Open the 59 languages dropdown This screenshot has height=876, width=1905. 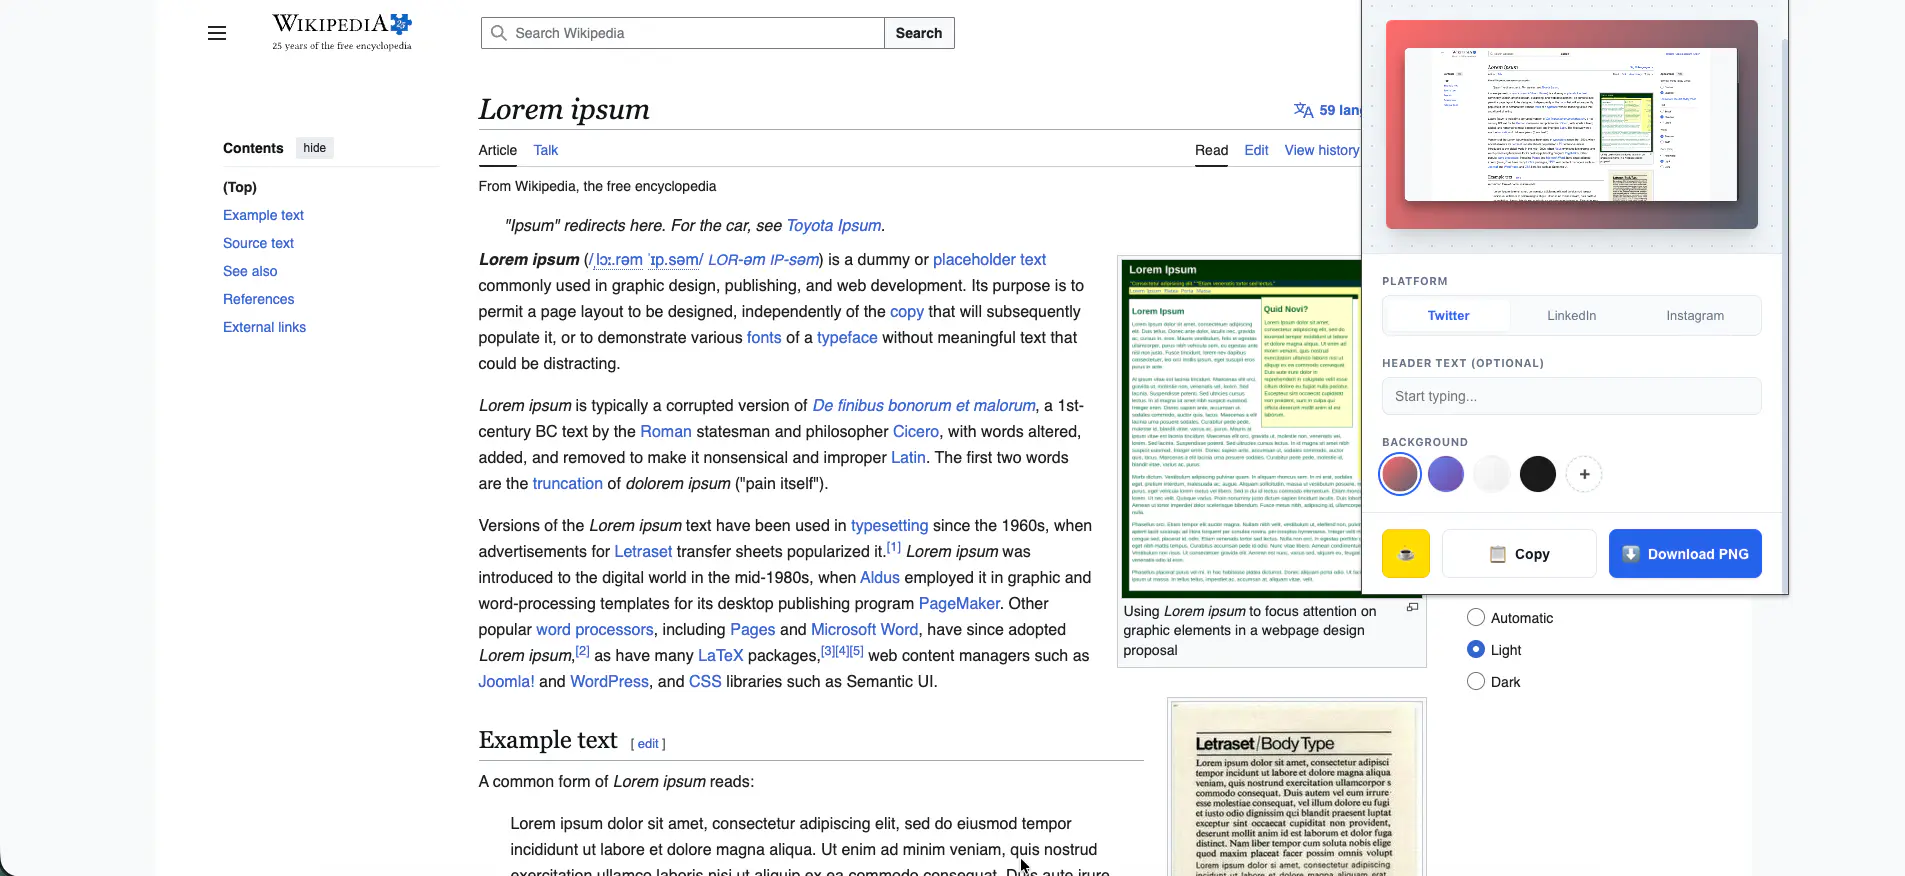(x=1328, y=110)
